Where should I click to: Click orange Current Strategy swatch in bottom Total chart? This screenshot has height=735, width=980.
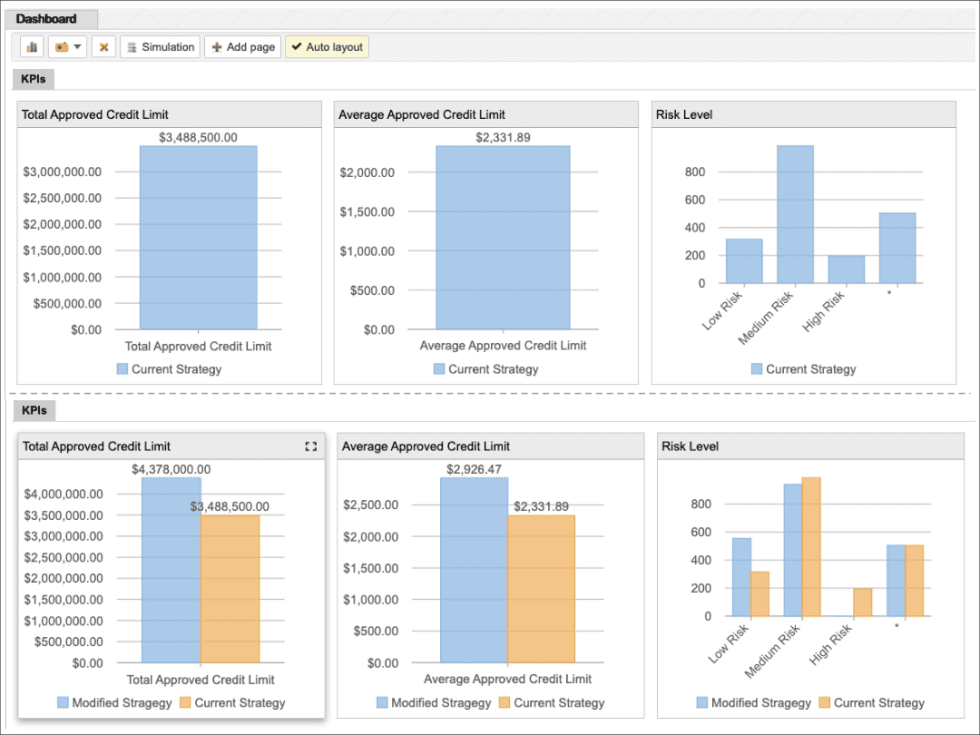coord(185,702)
